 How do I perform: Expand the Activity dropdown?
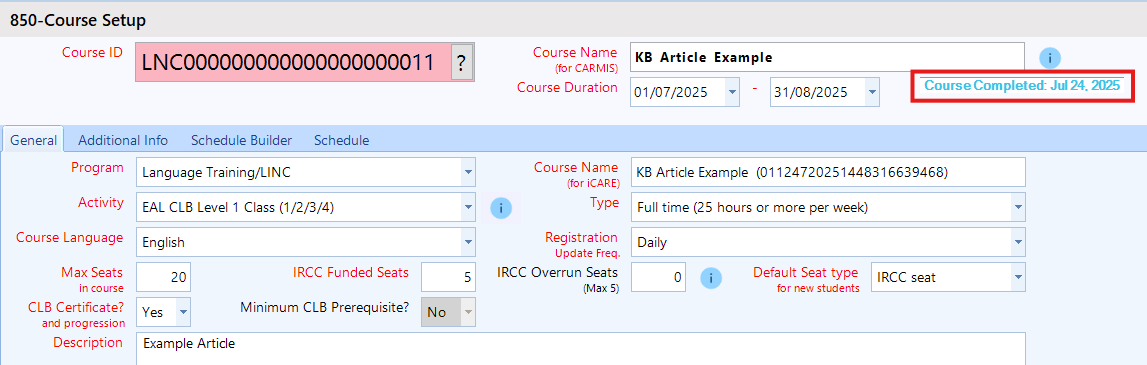[x=467, y=207]
